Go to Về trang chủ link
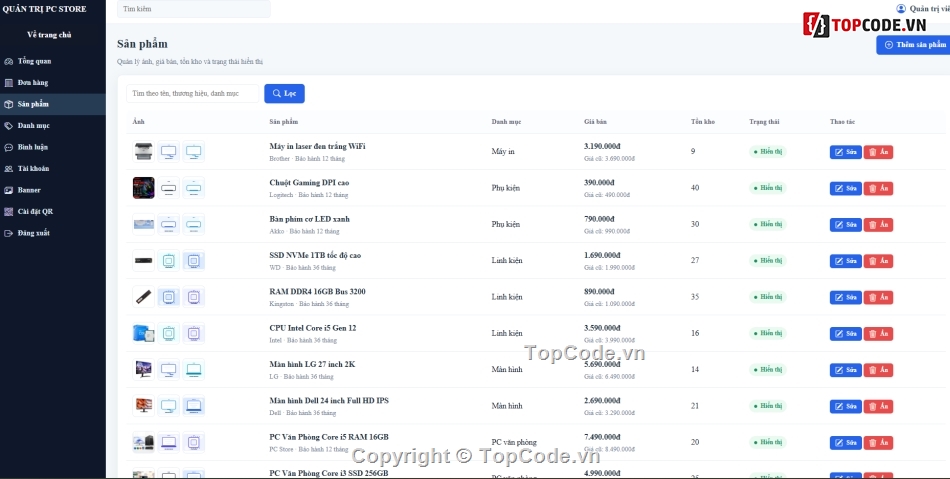Screen dimensions: 950x479 coord(49,35)
